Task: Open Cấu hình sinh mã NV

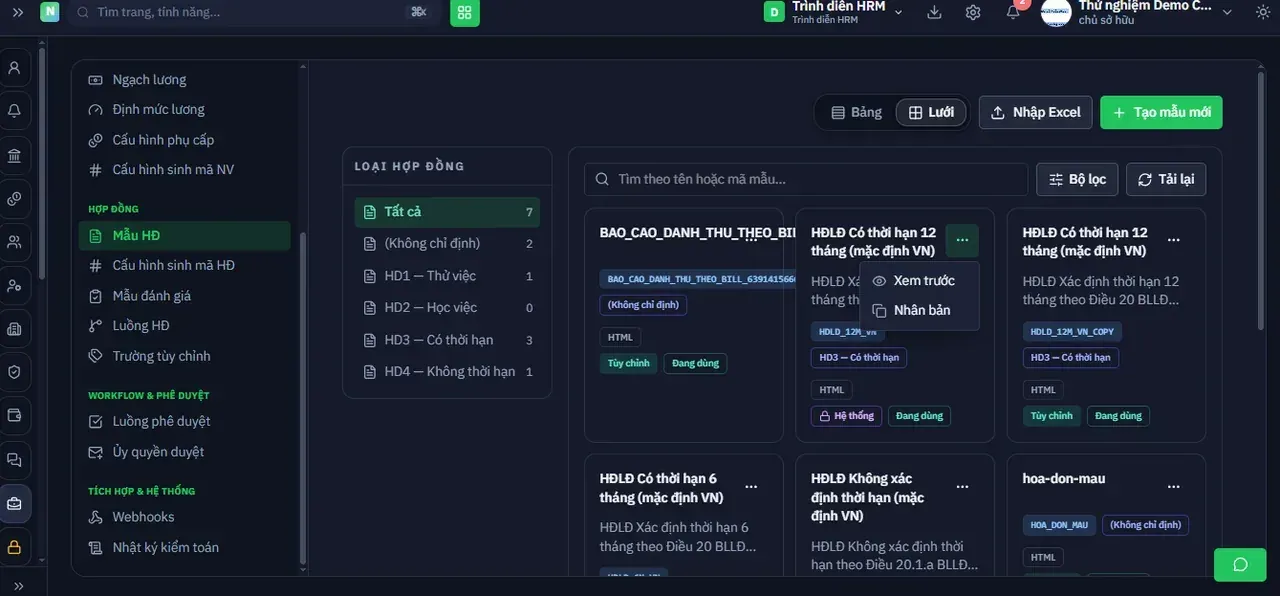Action: tap(185, 170)
